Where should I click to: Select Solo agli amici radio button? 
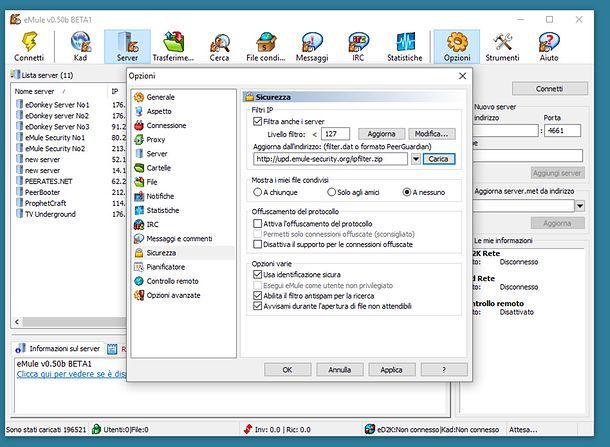coord(331,192)
